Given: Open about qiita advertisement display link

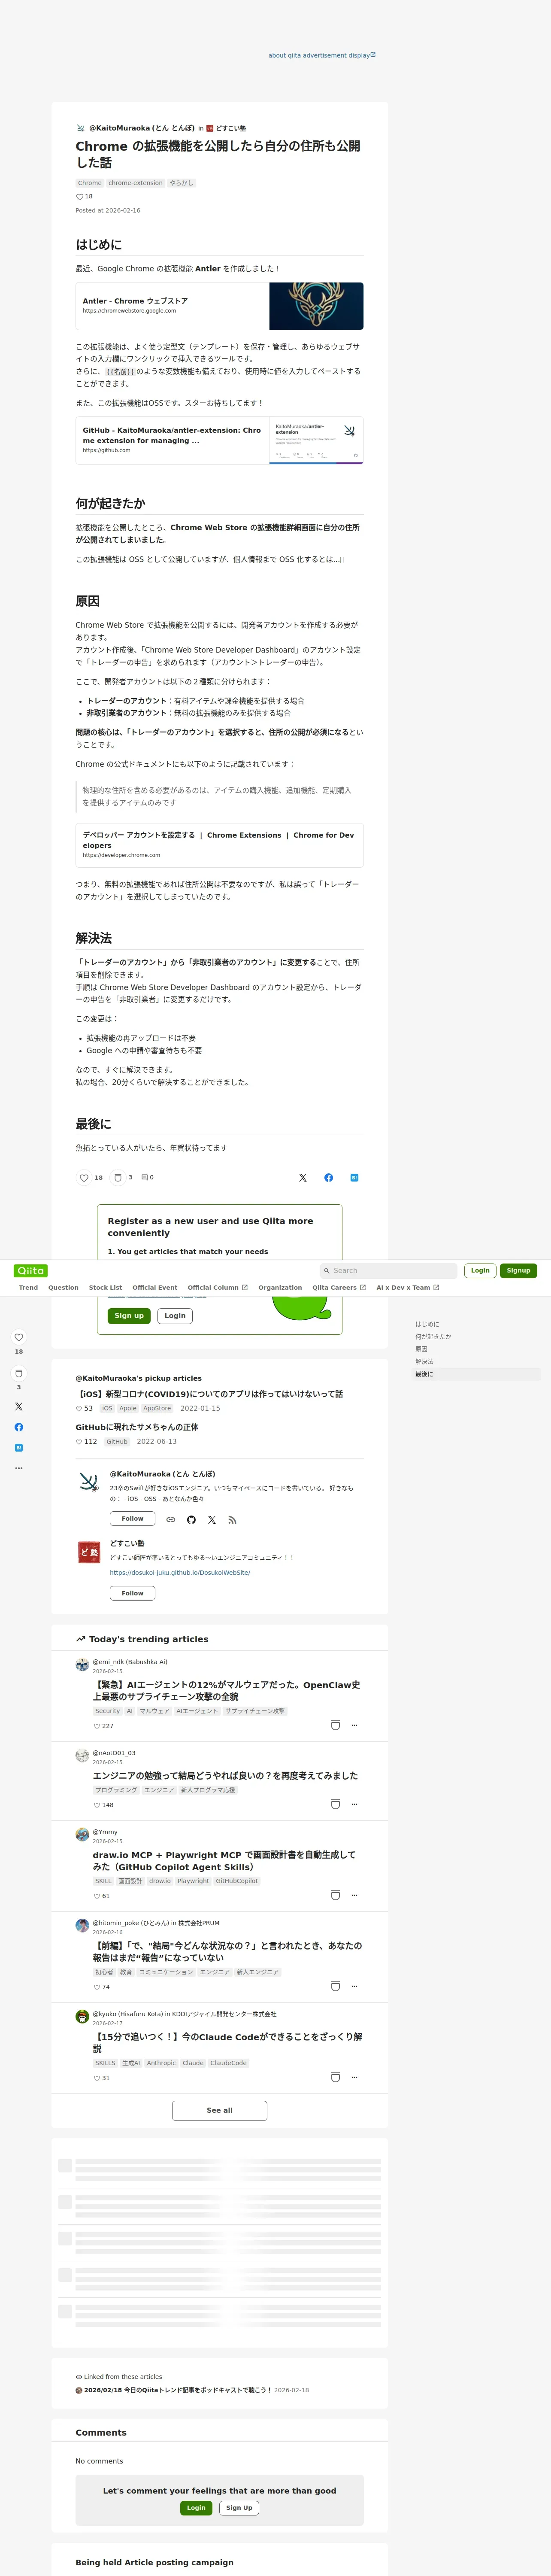Looking at the screenshot, I should tap(322, 55).
